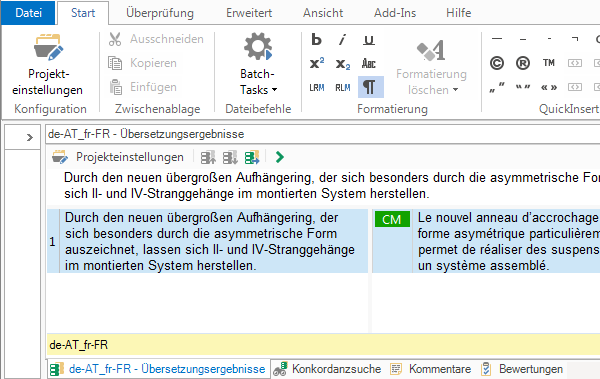Insert the registered trademark symbol ®
Screen dimensions: 600x379
pos(523,63)
